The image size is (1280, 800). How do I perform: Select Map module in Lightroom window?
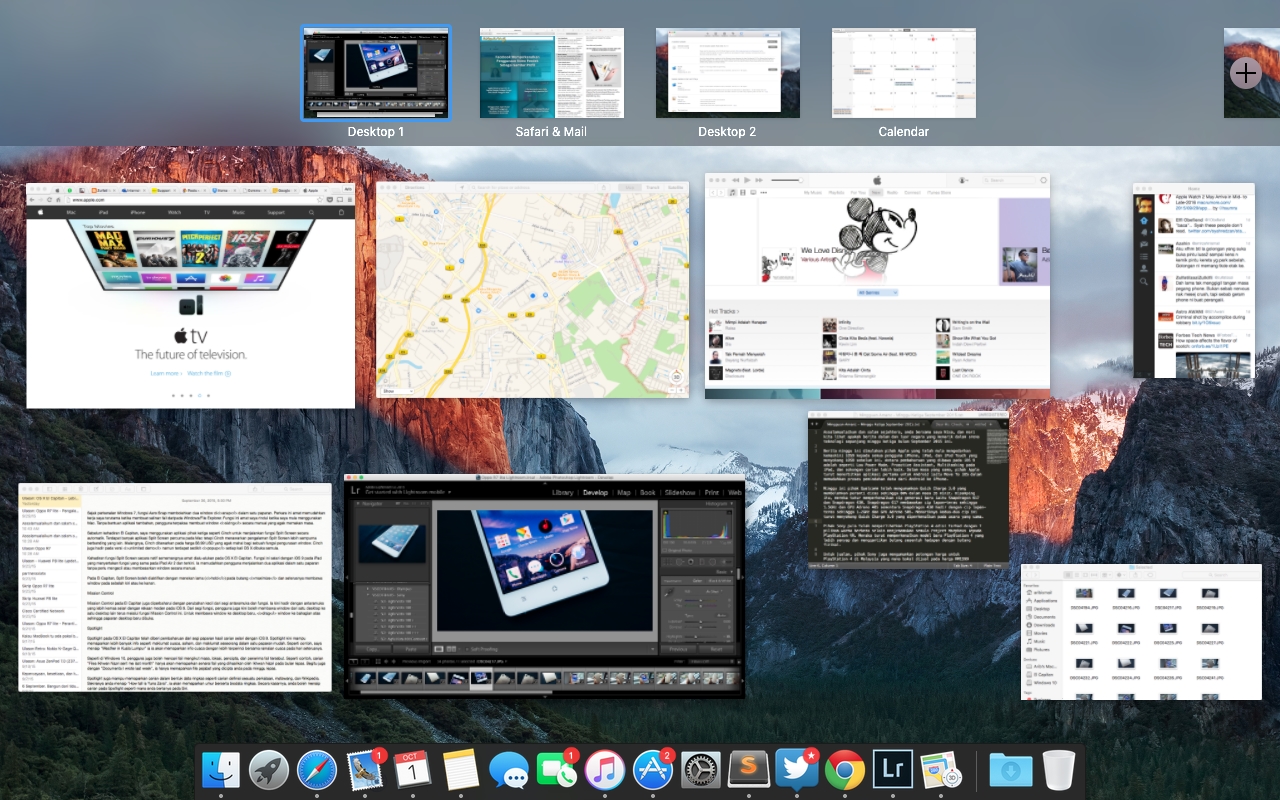[624, 493]
